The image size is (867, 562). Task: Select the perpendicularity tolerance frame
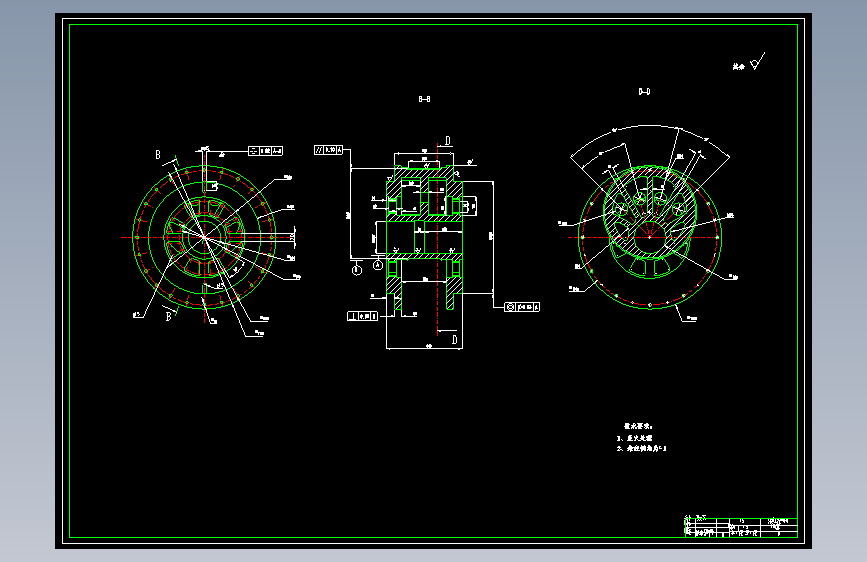click(362, 316)
